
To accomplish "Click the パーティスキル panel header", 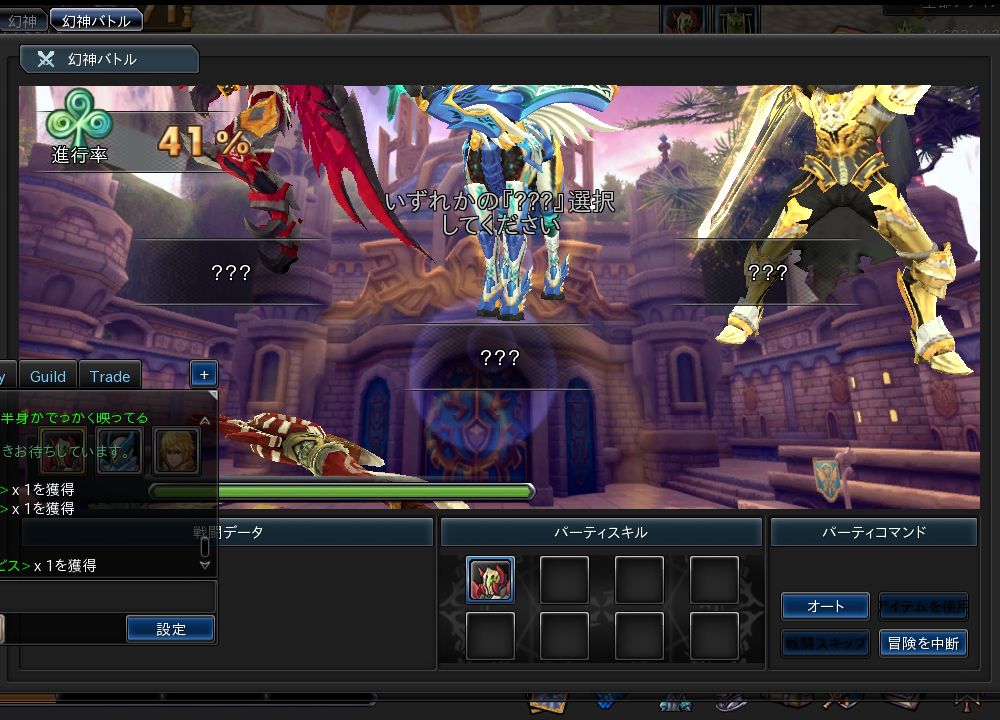I will click(601, 532).
